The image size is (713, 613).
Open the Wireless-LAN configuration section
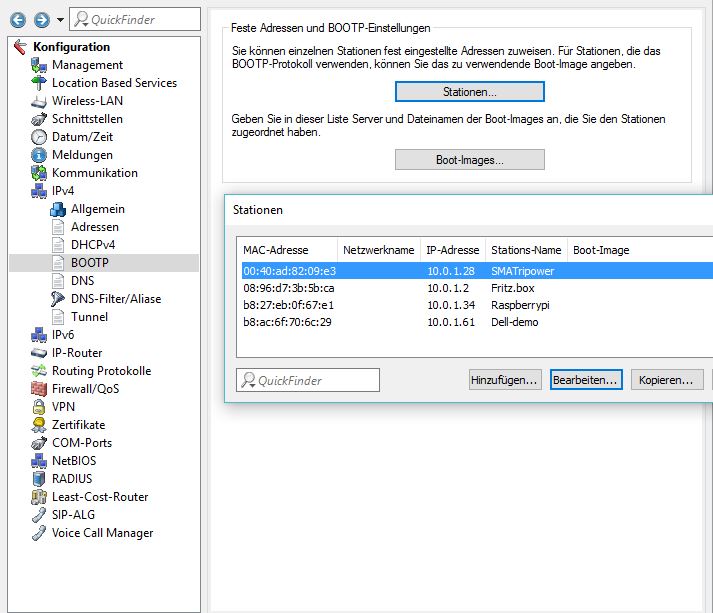[x=87, y=101]
